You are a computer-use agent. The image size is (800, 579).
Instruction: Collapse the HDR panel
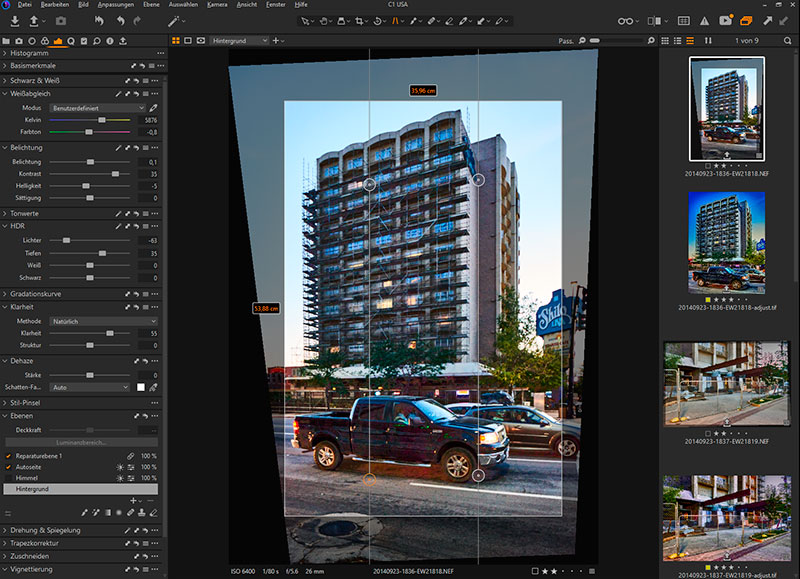[5, 226]
